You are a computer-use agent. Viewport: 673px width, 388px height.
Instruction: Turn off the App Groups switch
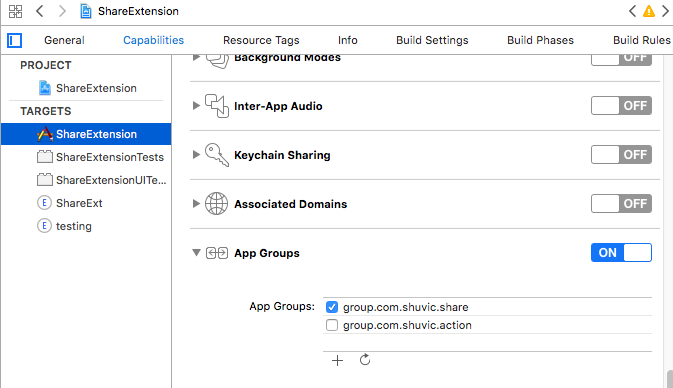[x=621, y=252]
